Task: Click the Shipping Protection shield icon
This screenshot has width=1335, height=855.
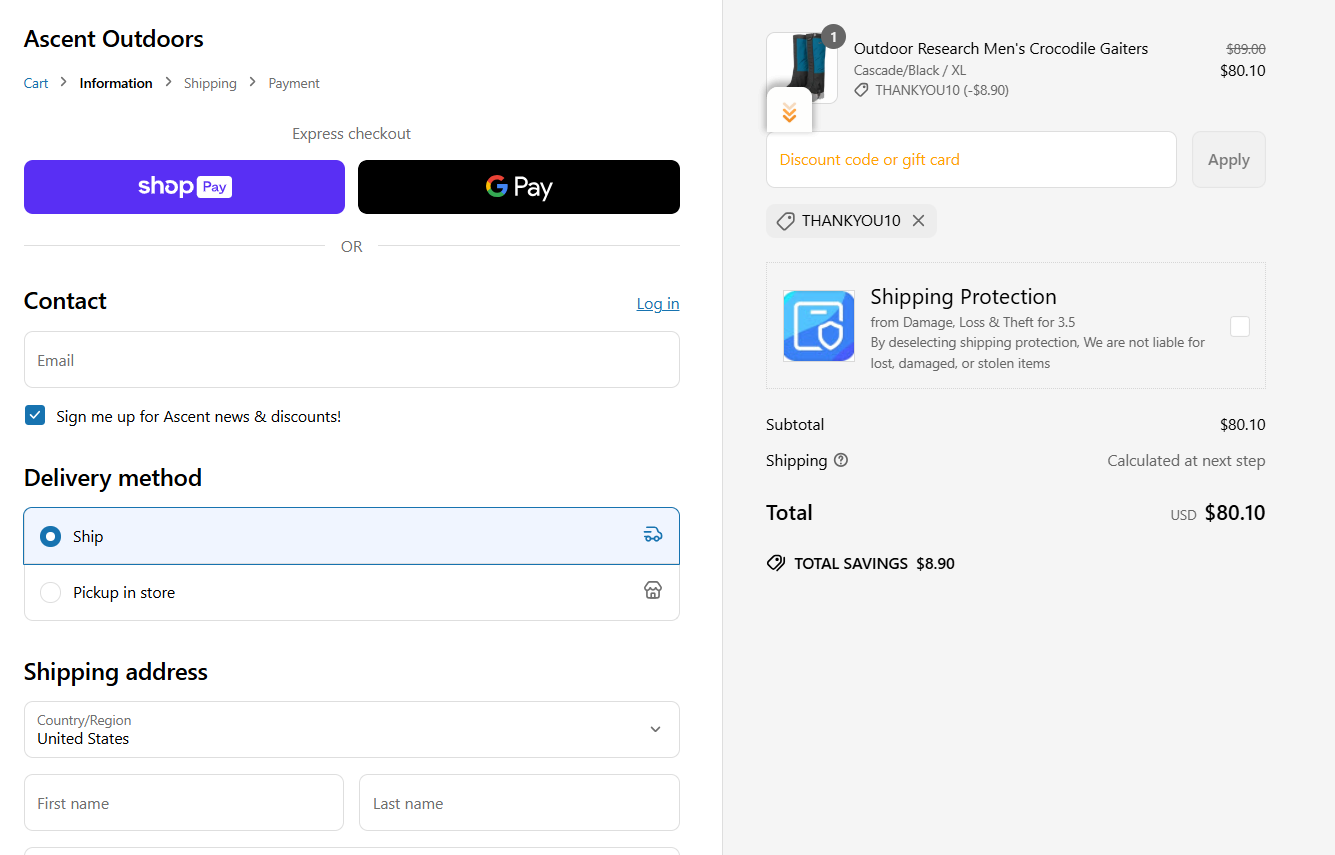Action: (x=819, y=326)
